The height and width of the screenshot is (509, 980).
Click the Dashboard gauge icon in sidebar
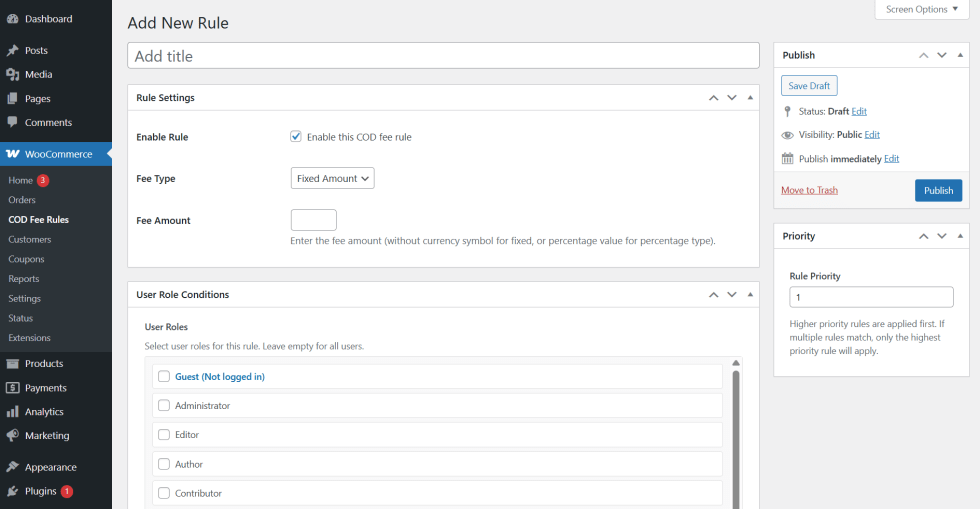[x=12, y=19]
